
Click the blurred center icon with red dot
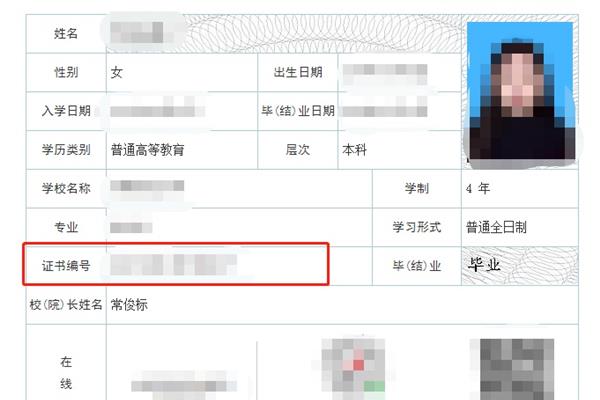coord(353,369)
